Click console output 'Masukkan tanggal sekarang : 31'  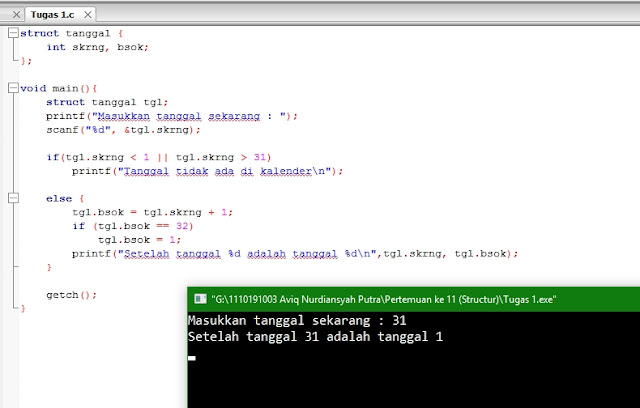[297, 321]
